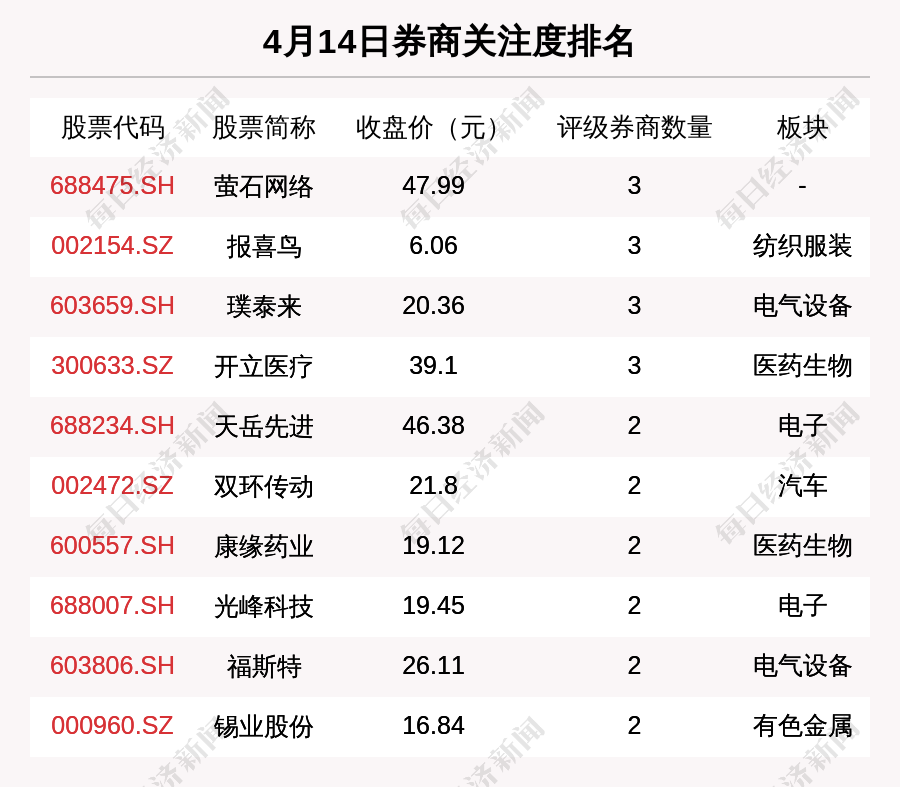
Task: Open stock code 002154.SZ
Action: (112, 246)
